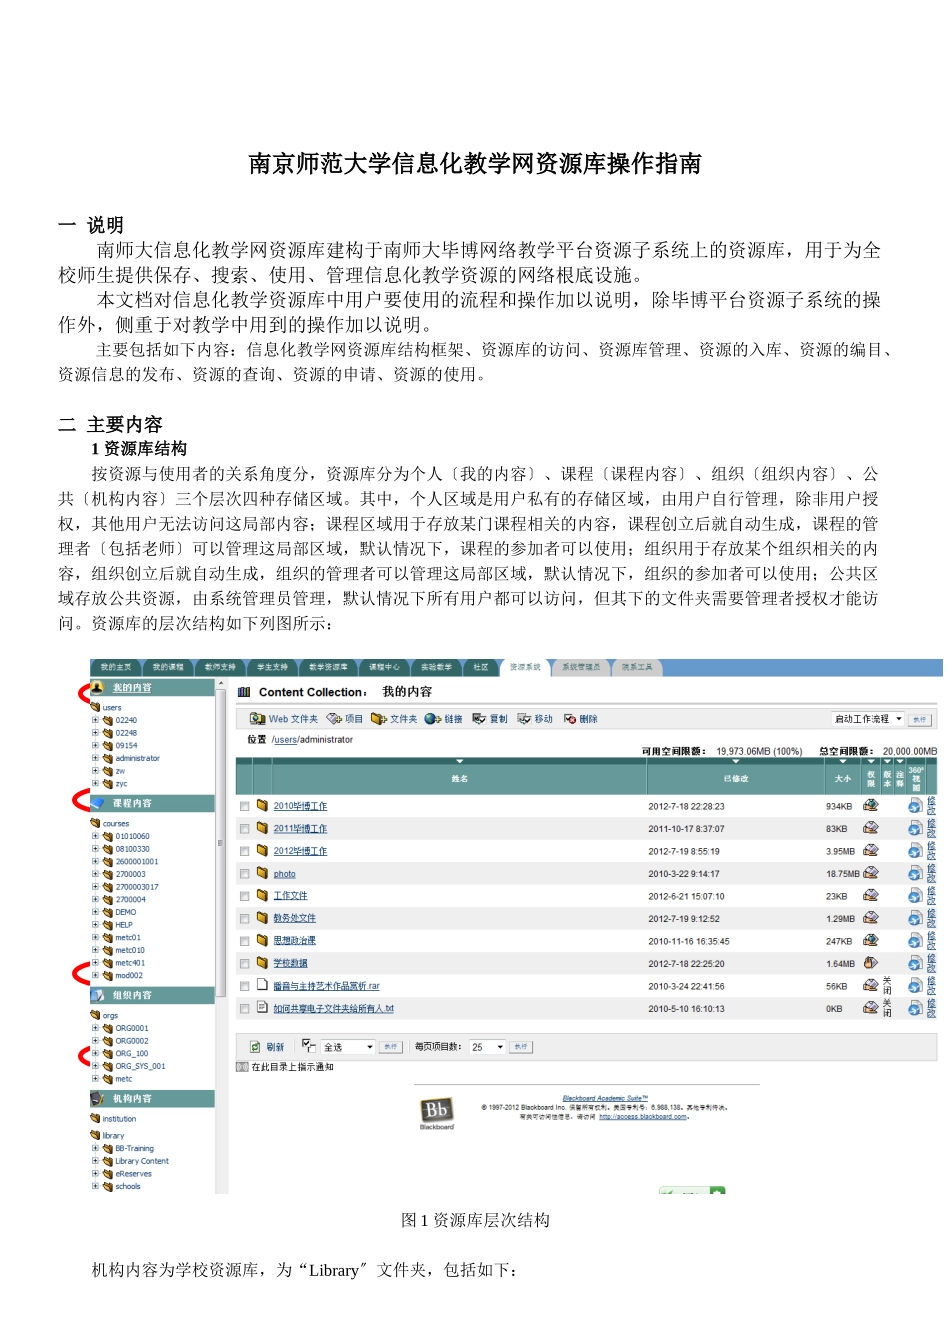This screenshot has height=1344, width=950.
Task: Click the txt file icon for 如何共享电子文件夹
Action: click(x=262, y=1008)
